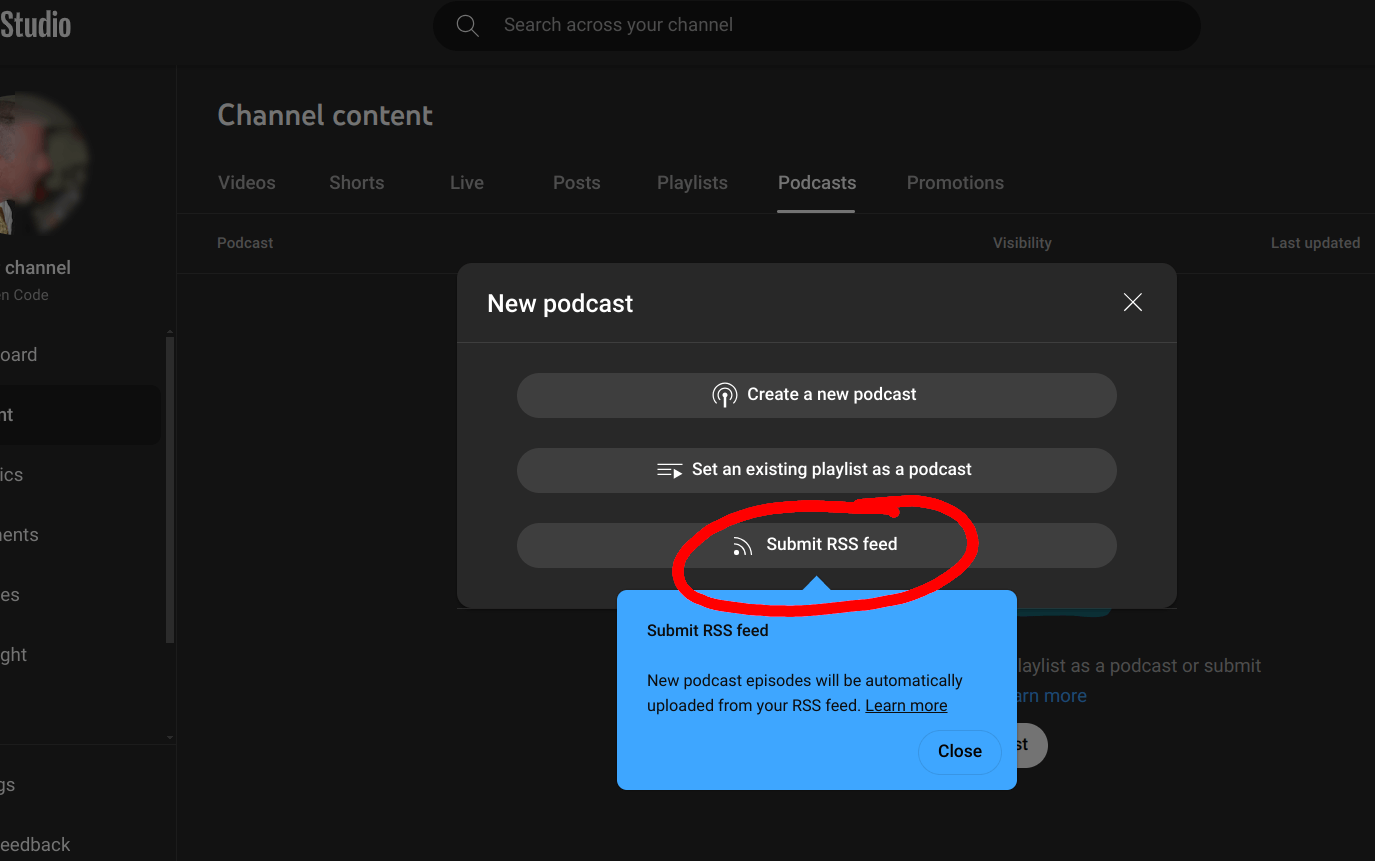
Task: Click the Submit RSS feed button
Action: (x=816, y=545)
